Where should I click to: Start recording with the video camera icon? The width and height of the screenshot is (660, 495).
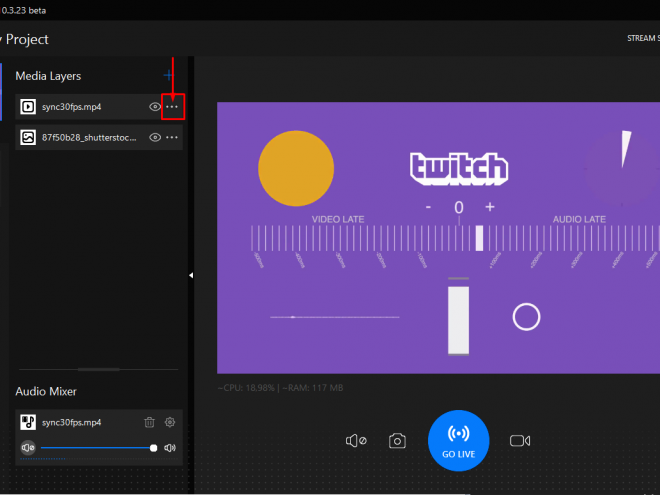tap(520, 441)
